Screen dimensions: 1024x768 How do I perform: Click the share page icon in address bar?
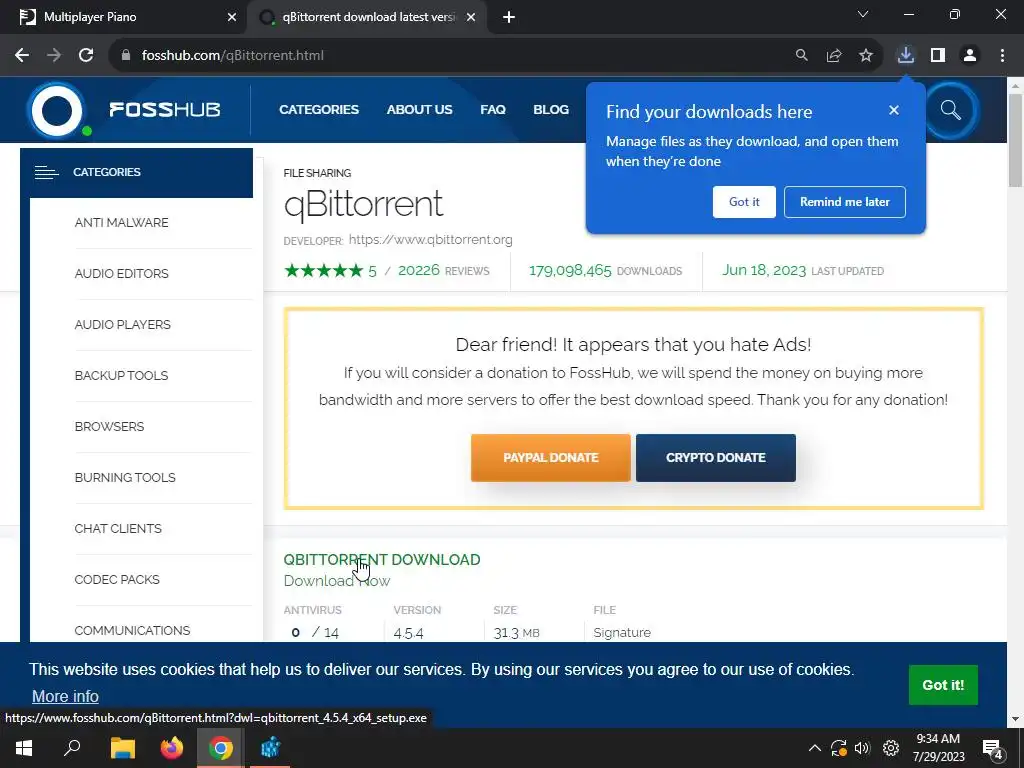pyautogui.click(x=834, y=56)
